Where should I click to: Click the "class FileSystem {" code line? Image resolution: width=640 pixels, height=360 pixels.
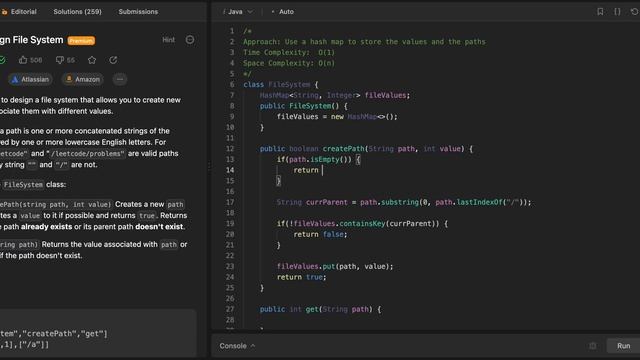(x=280, y=84)
